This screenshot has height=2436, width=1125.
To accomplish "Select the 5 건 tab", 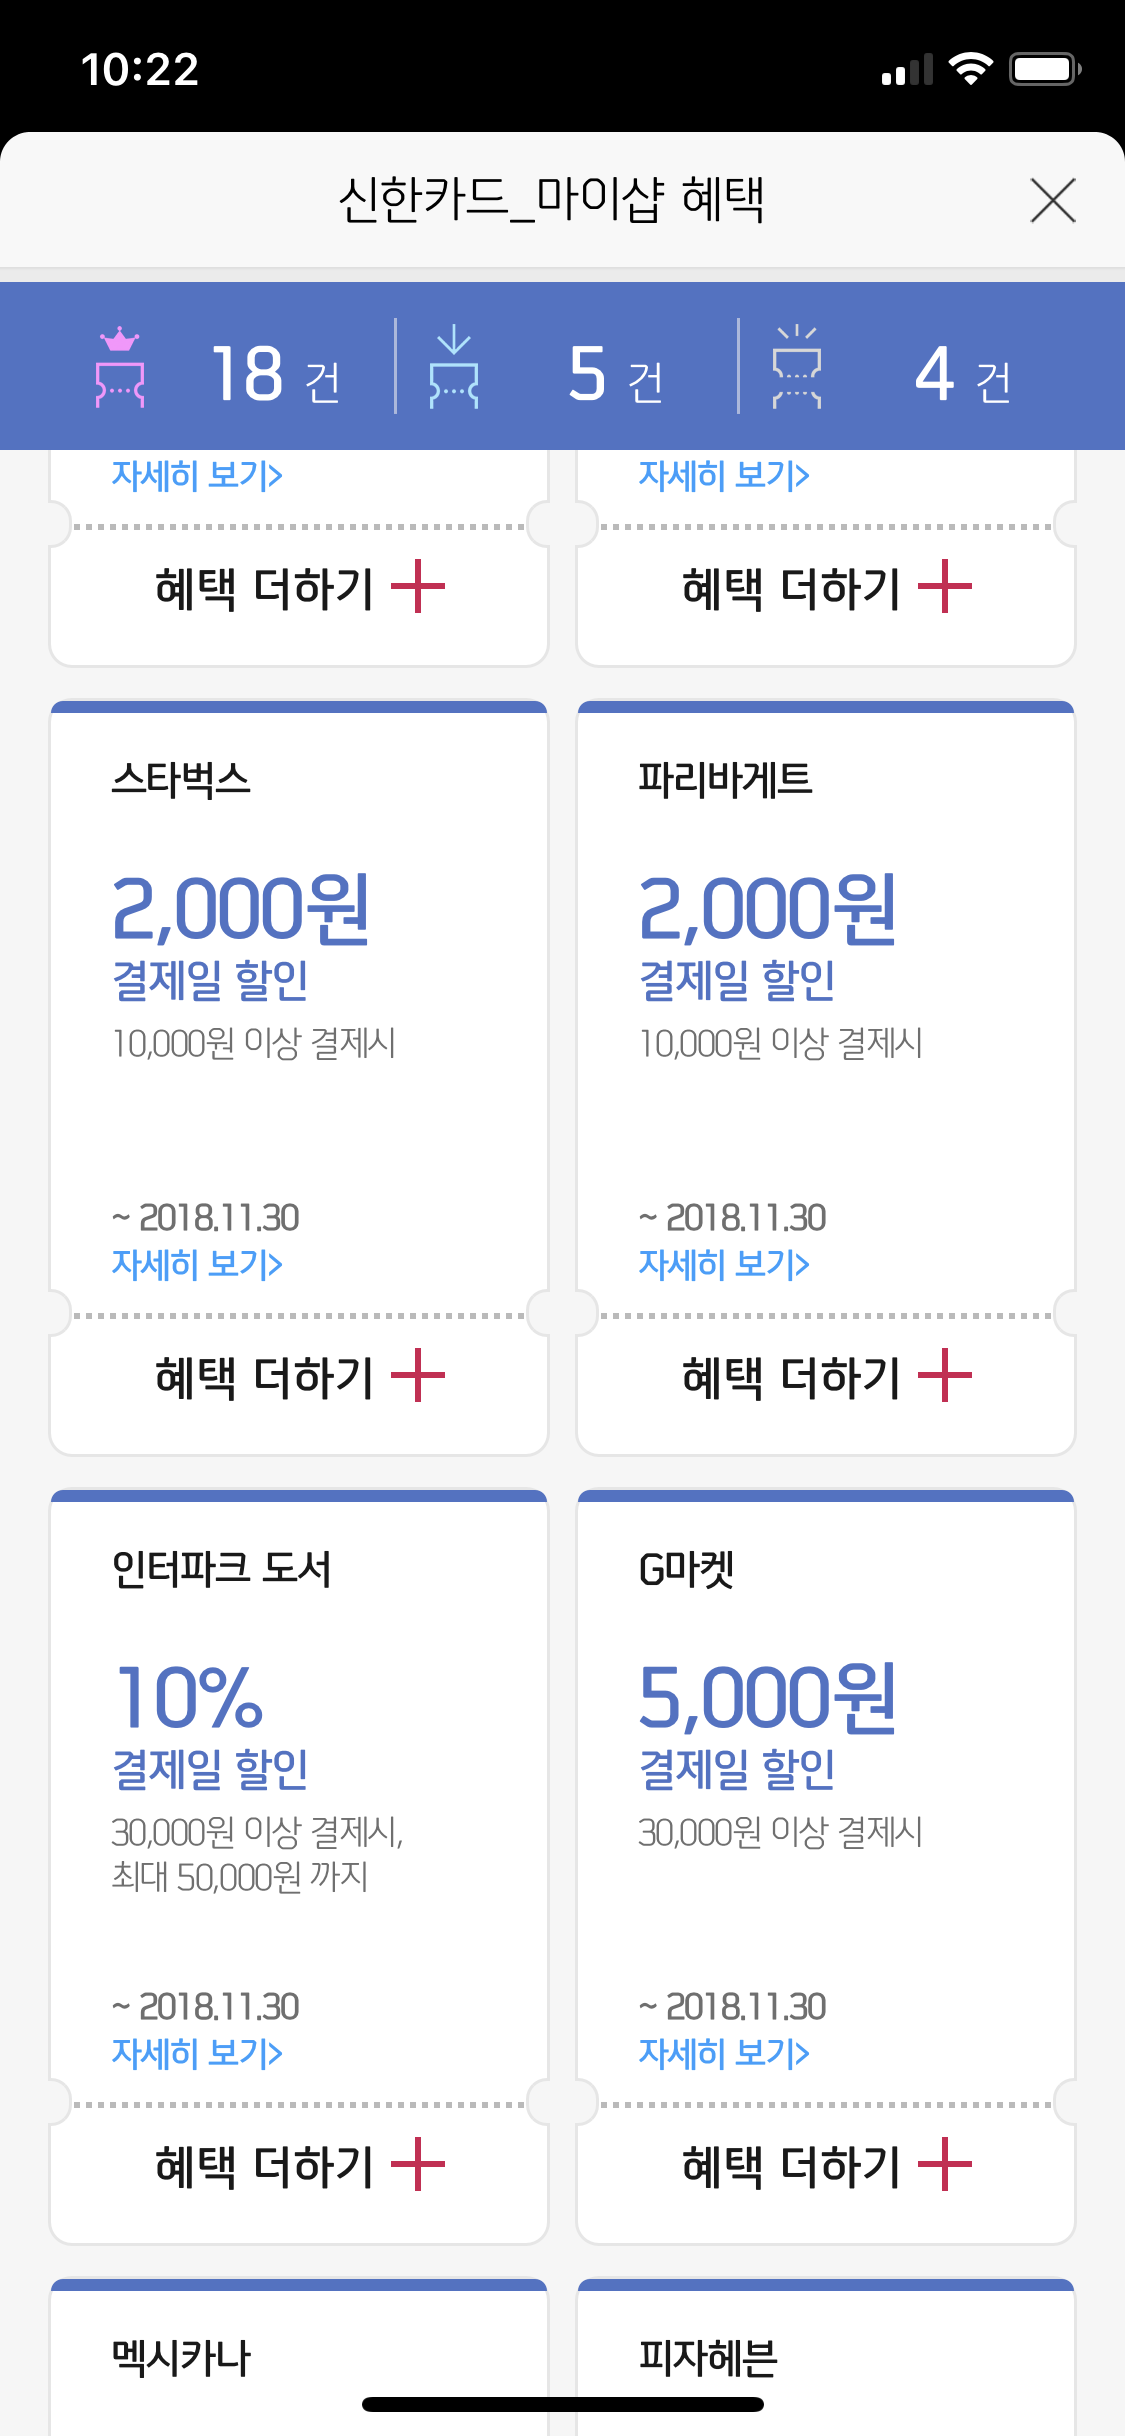I will 615,375.
